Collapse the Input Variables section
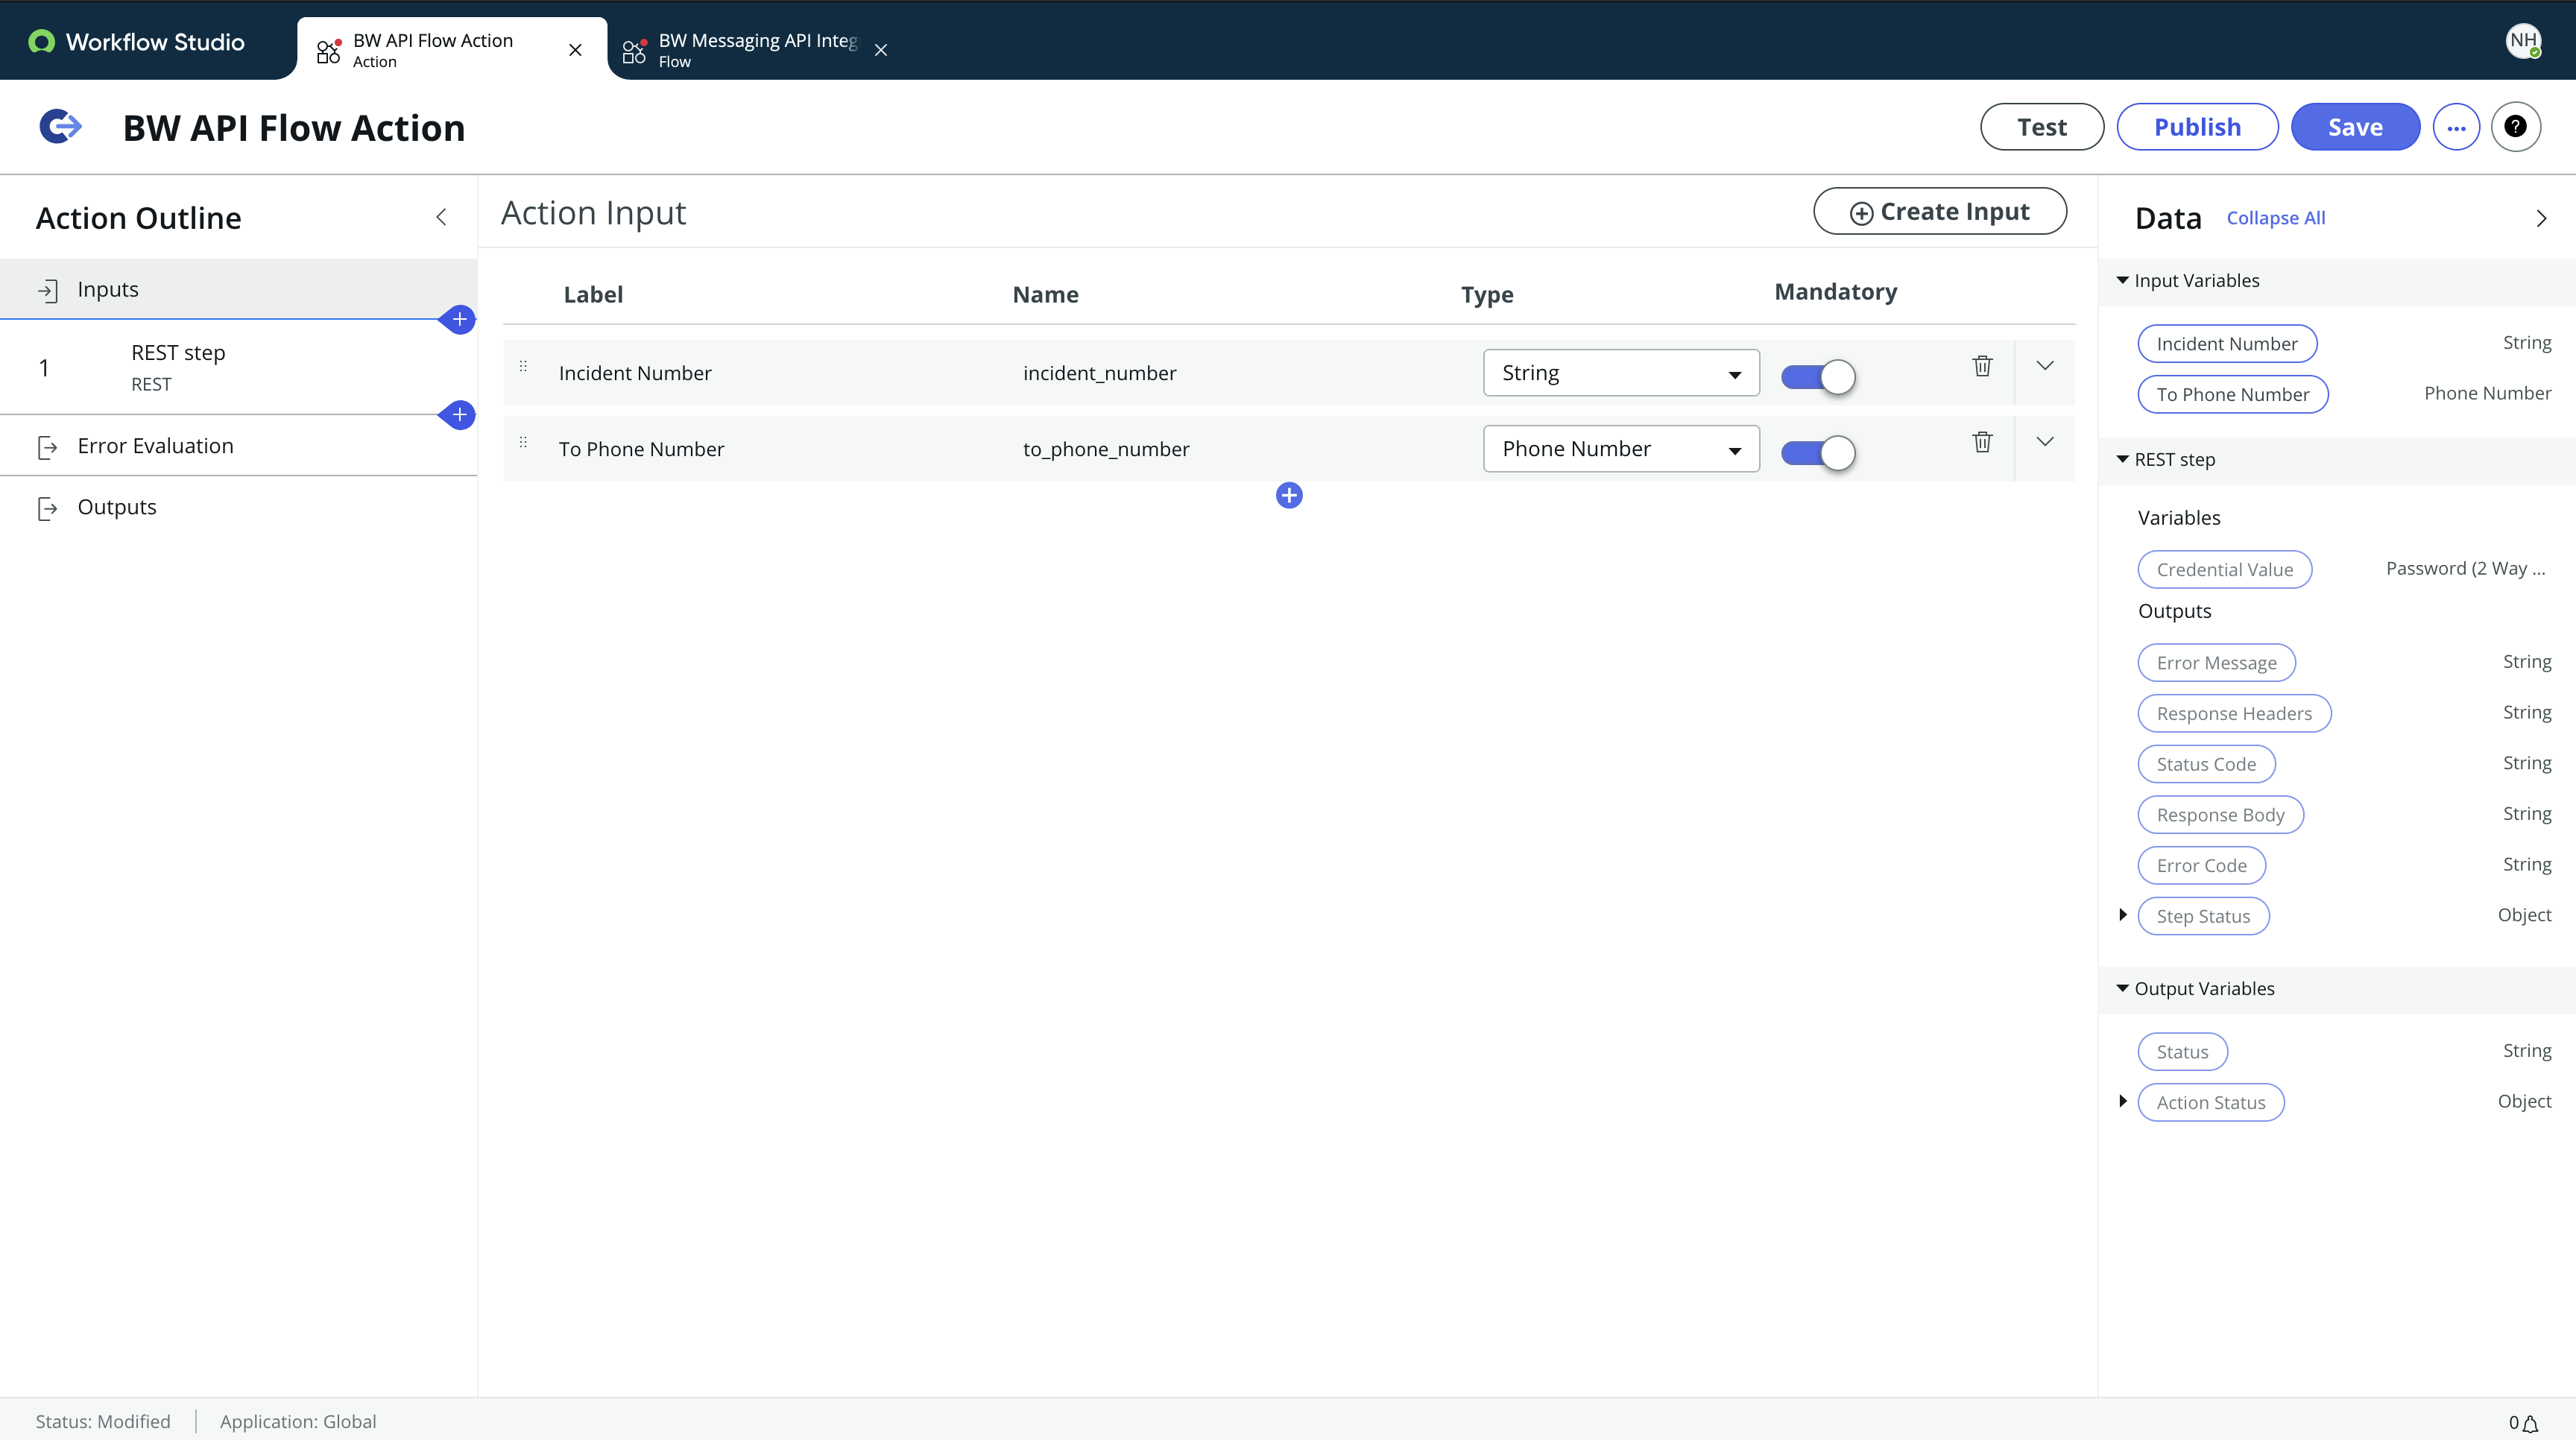Viewport: 2576px width, 1440px height. point(2122,281)
